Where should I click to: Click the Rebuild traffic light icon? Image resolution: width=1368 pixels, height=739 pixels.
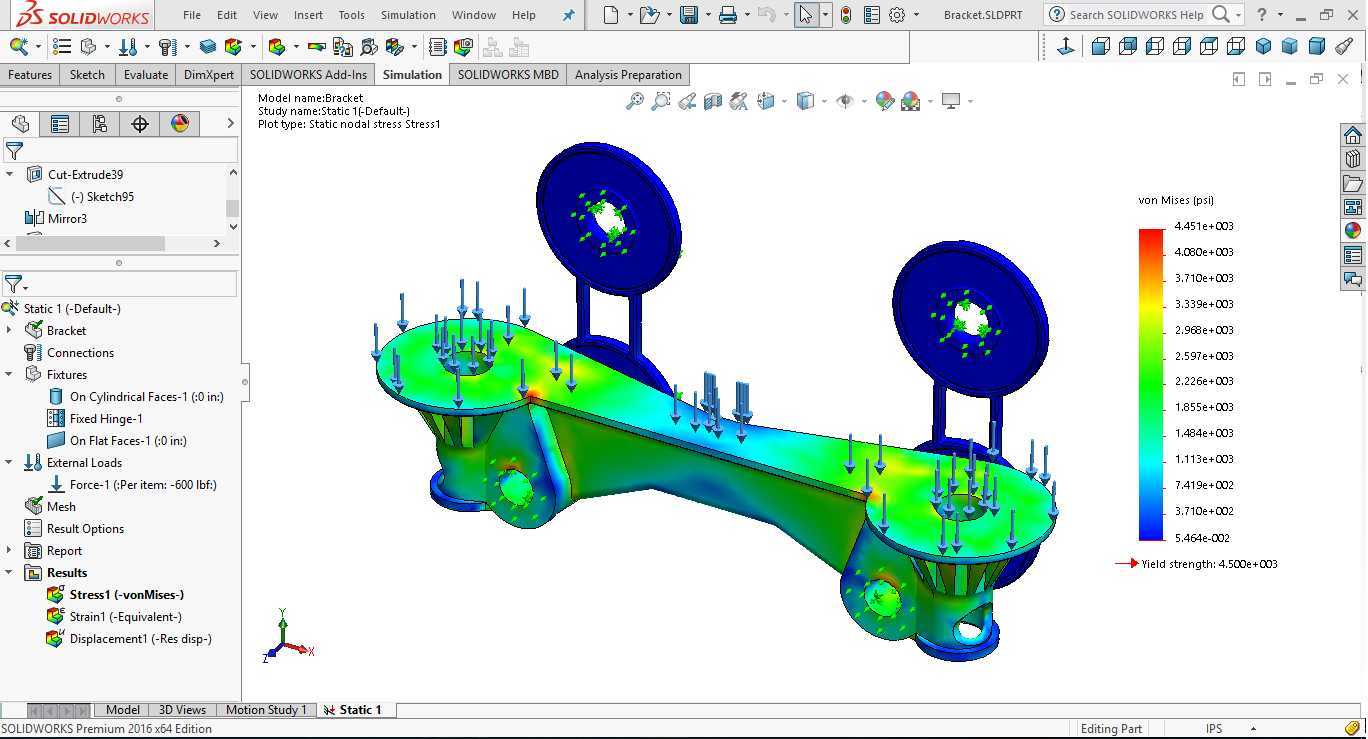click(x=846, y=15)
